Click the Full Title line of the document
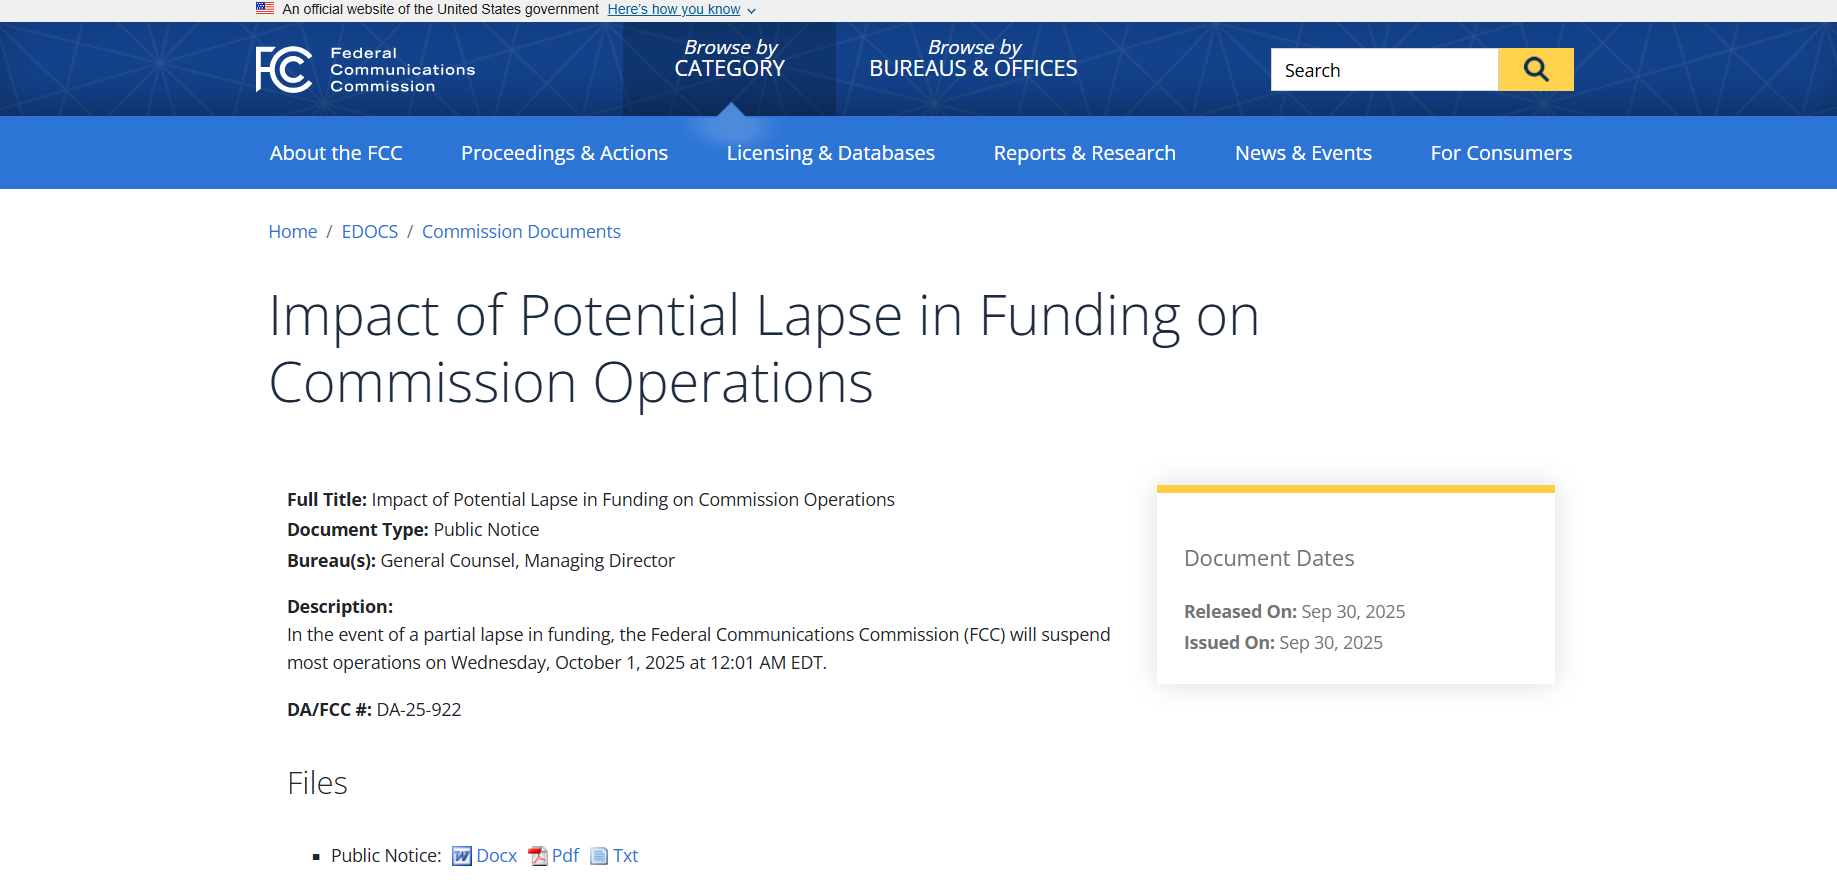This screenshot has height=892, width=1837. point(591,500)
